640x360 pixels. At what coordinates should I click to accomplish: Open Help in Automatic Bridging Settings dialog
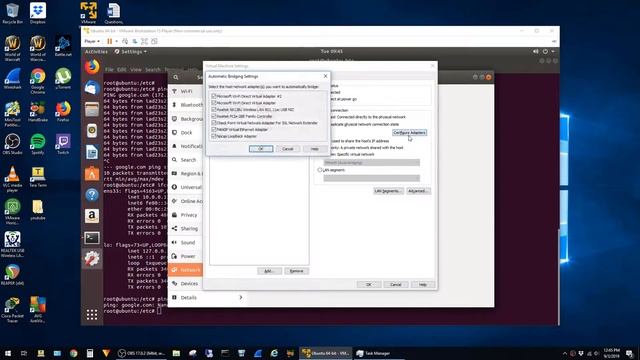point(314,149)
